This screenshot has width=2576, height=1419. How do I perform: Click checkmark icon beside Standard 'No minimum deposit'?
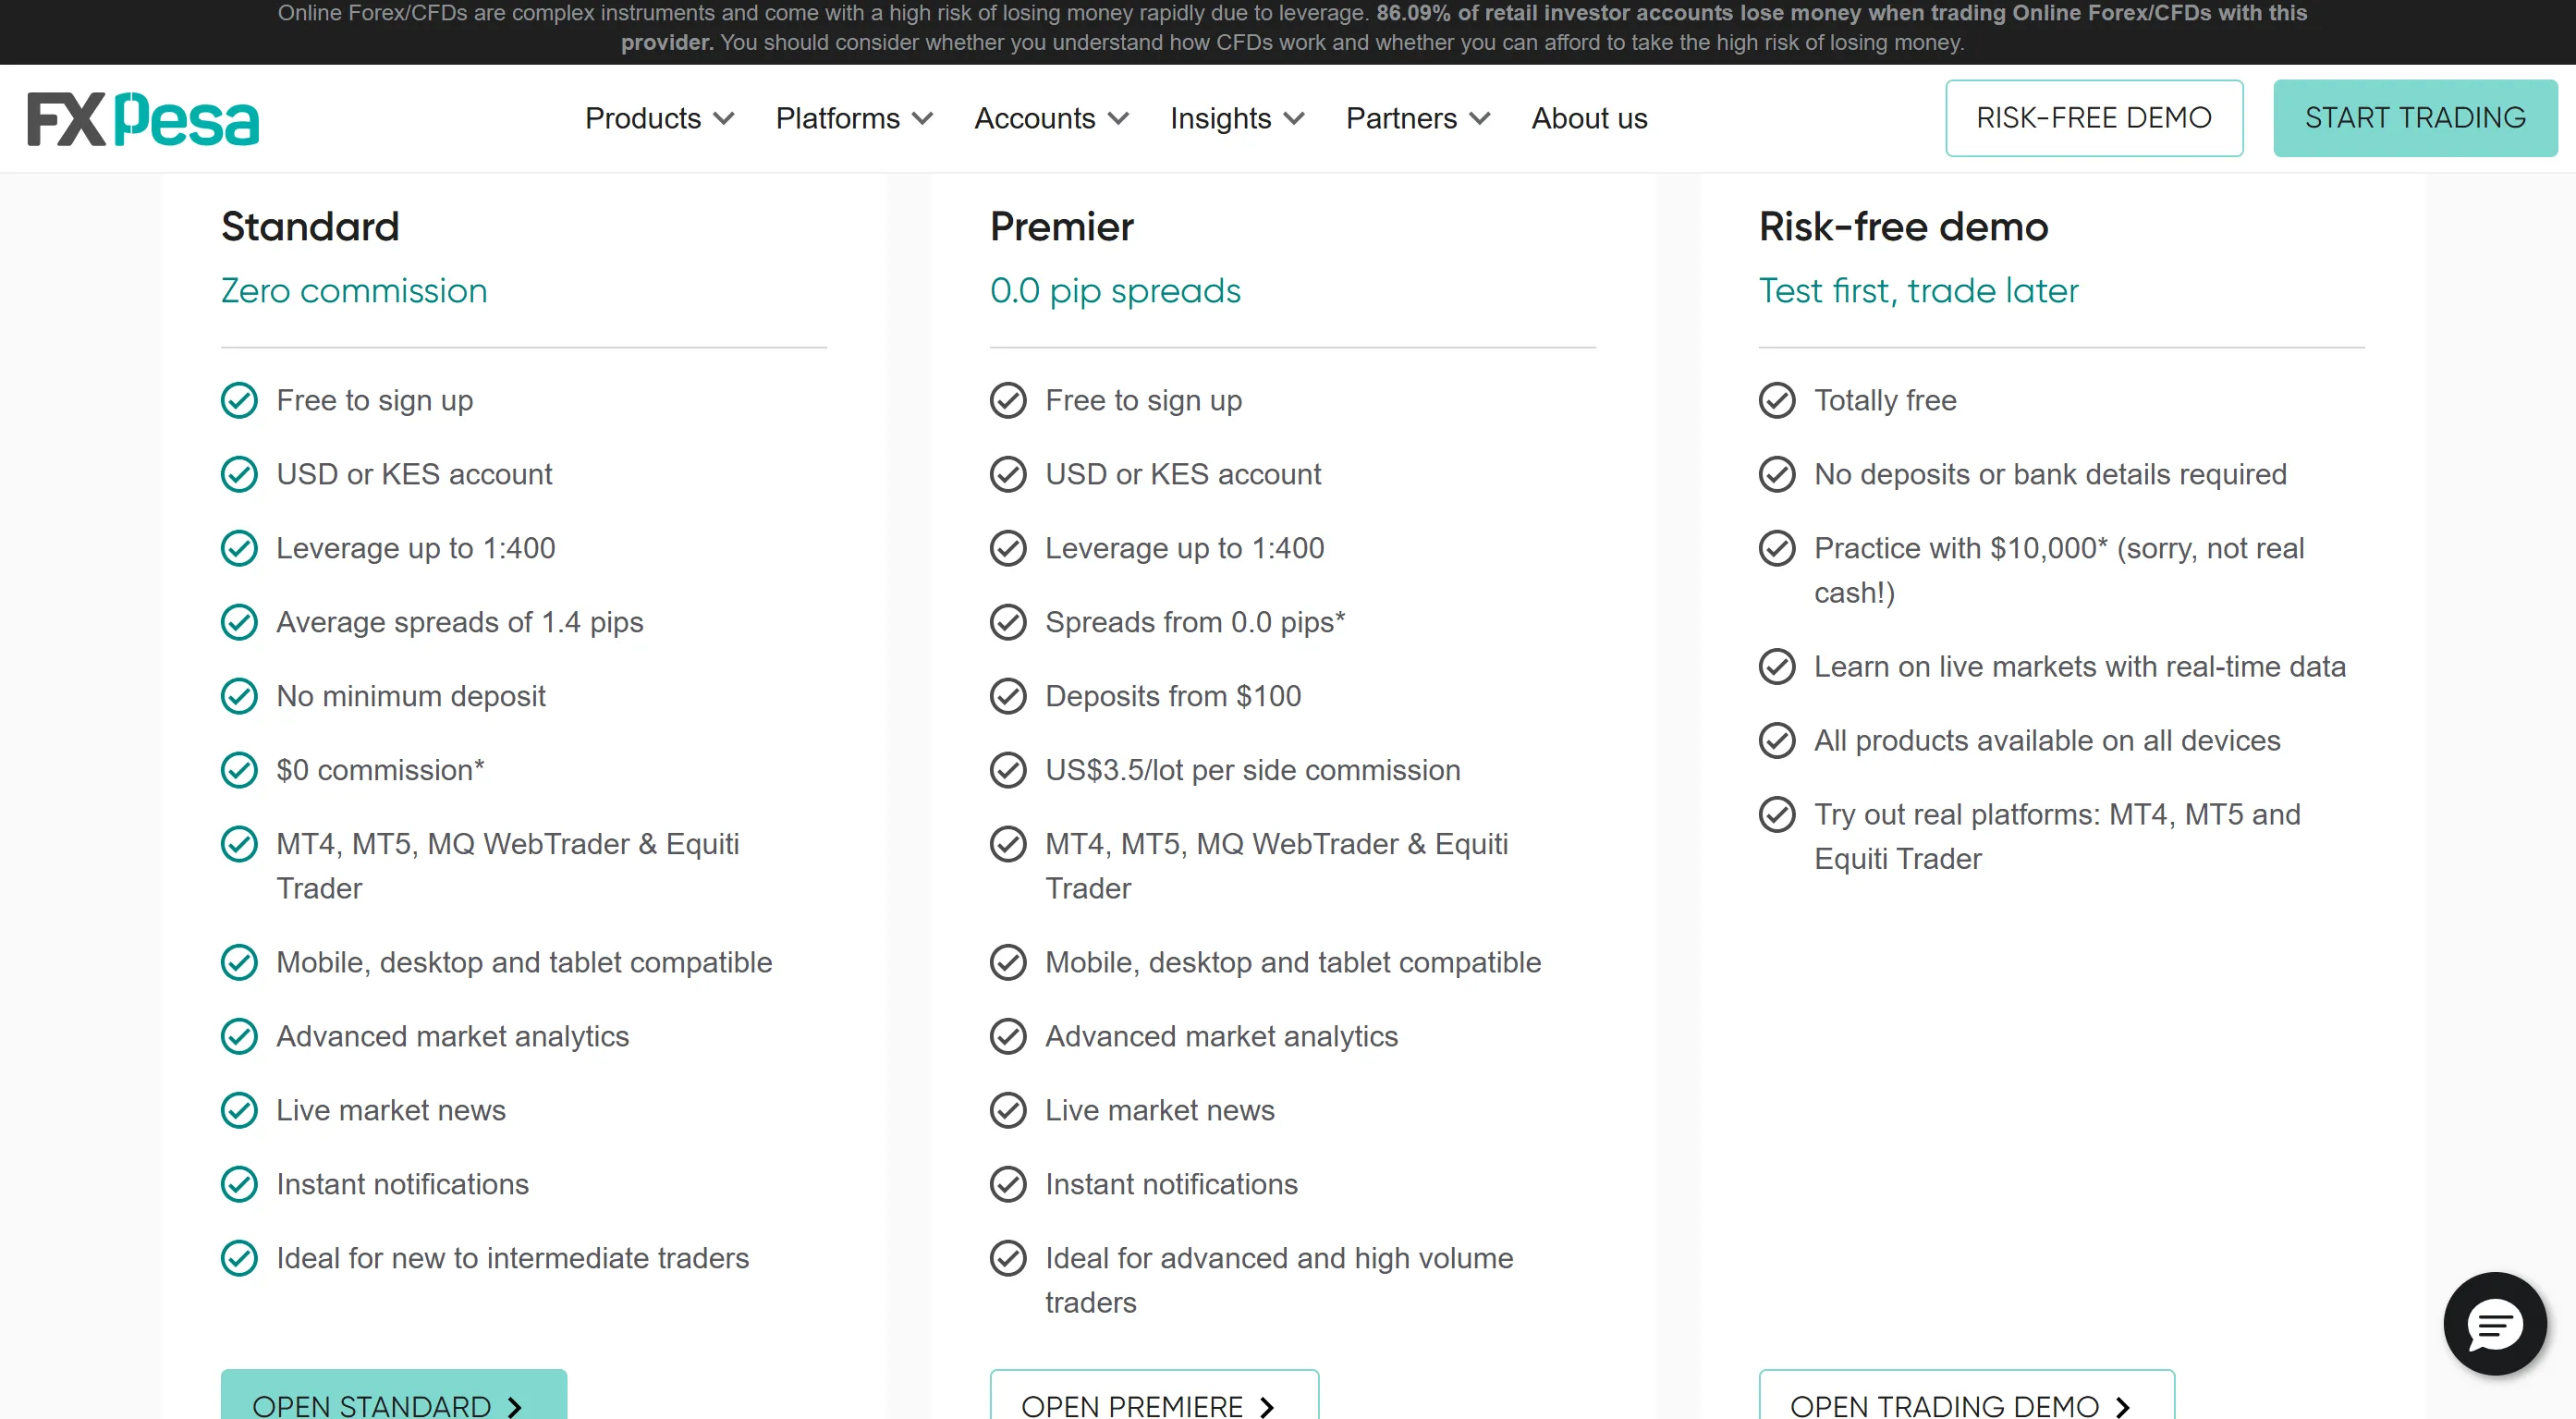click(x=239, y=696)
